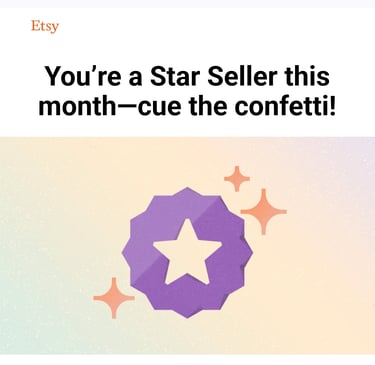This screenshot has height=365, width=375.
Task: Click the orange sparkle below-left of the badge
Action: [x=114, y=298]
